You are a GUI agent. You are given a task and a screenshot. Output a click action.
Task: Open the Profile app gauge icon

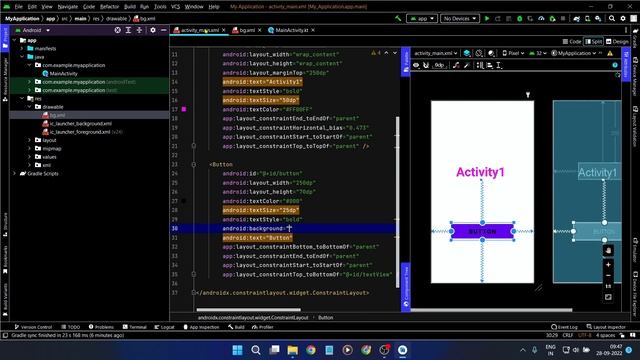541,18
